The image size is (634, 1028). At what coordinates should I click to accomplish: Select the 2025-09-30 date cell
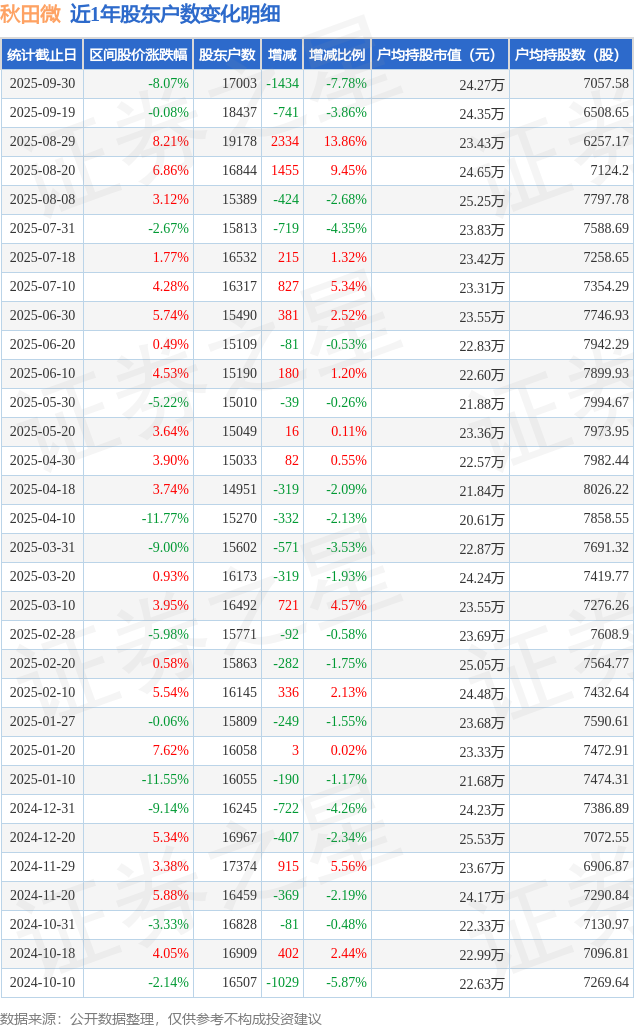(x=42, y=84)
